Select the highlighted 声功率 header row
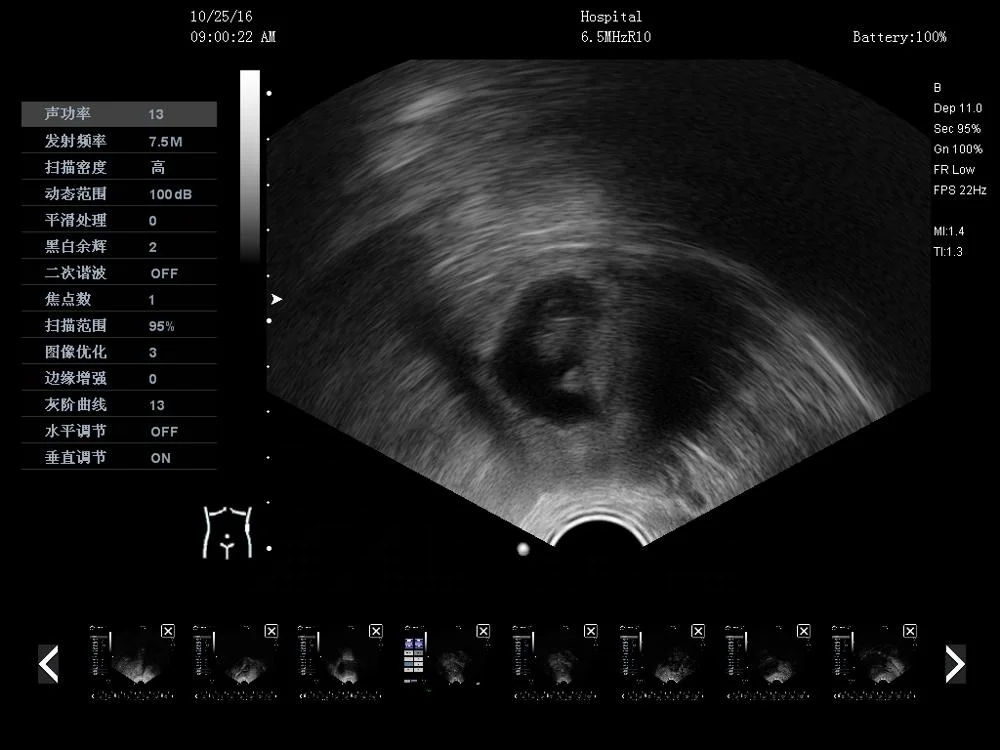 point(119,114)
